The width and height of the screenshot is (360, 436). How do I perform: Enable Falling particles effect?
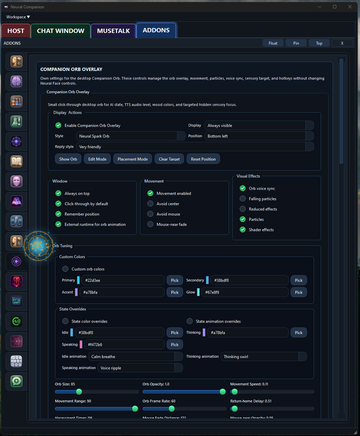click(243, 199)
